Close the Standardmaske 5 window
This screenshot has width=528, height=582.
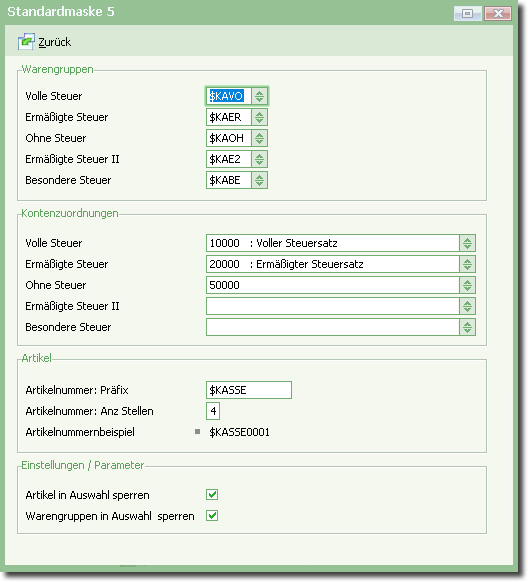[498, 14]
